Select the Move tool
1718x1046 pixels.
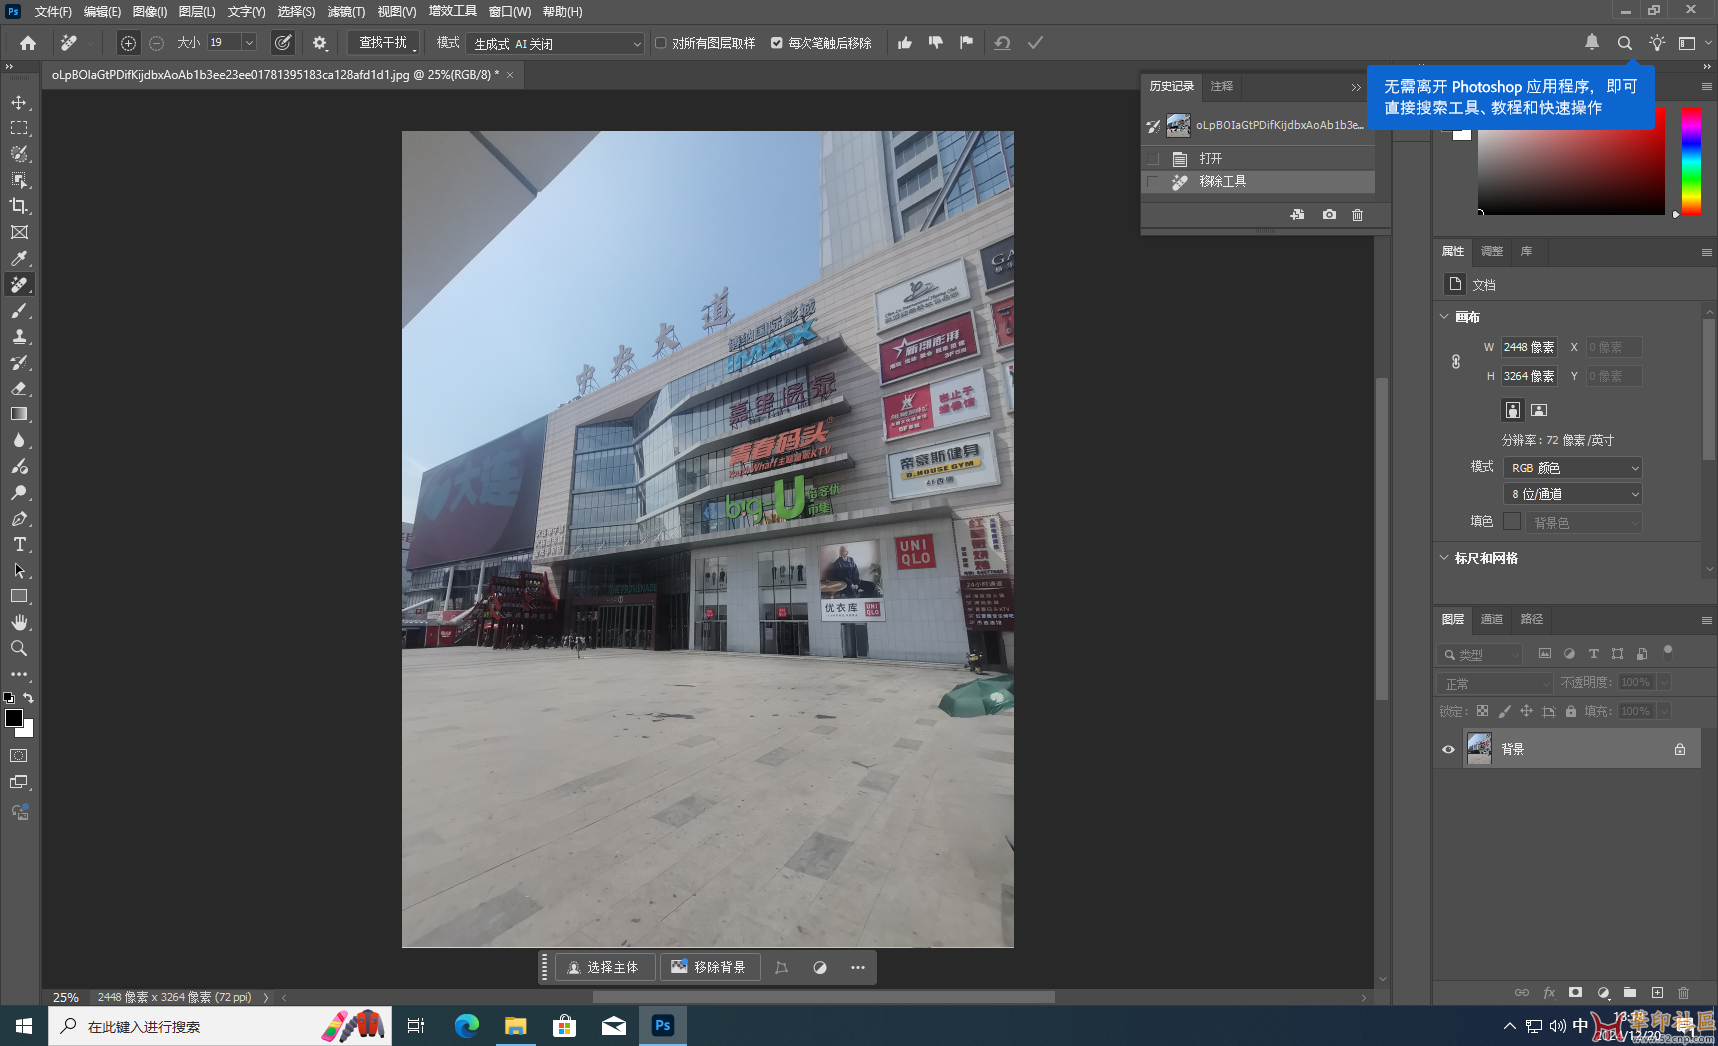pyautogui.click(x=19, y=102)
